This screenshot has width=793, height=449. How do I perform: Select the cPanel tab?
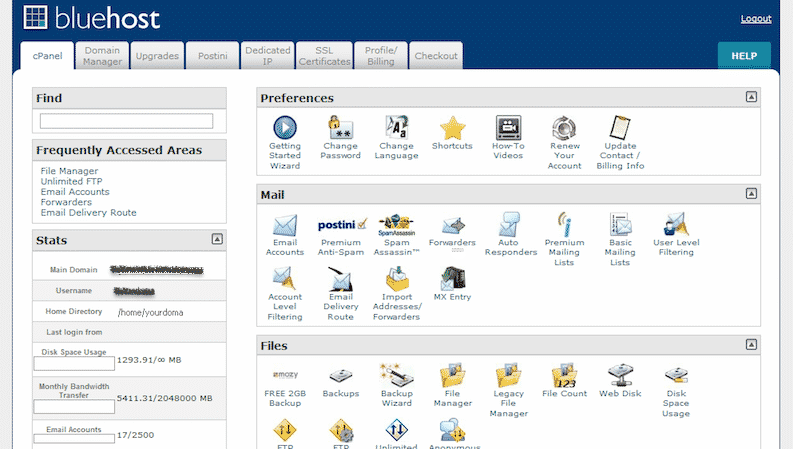(x=48, y=56)
